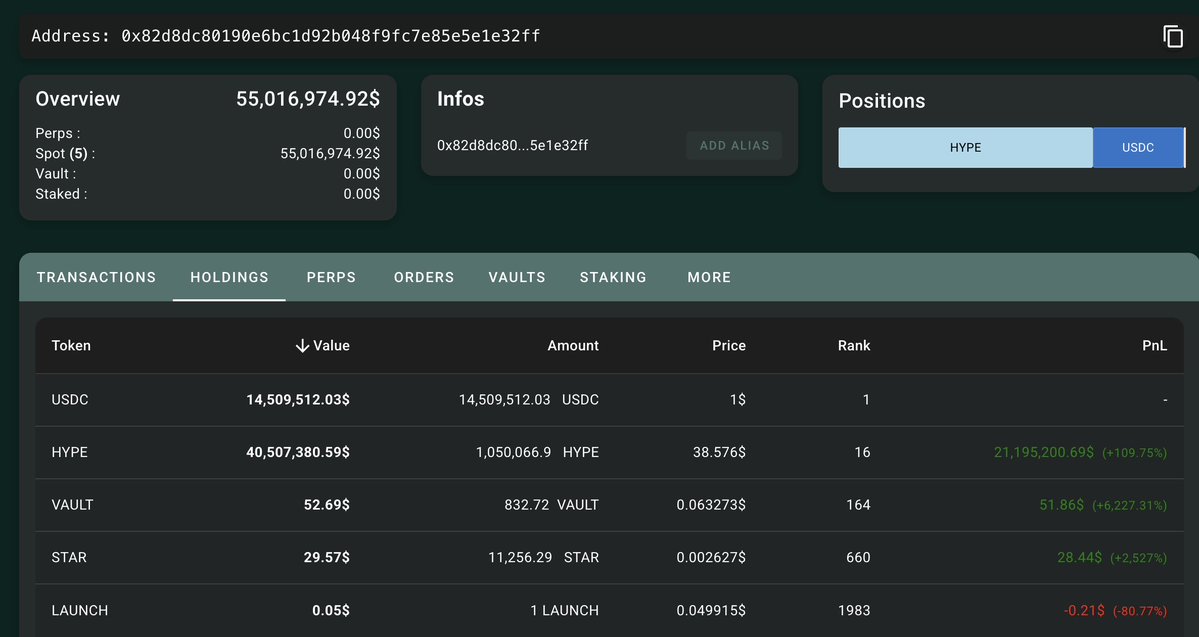Select the VAULT token in holdings
The height and width of the screenshot is (637, 1199).
point(72,505)
